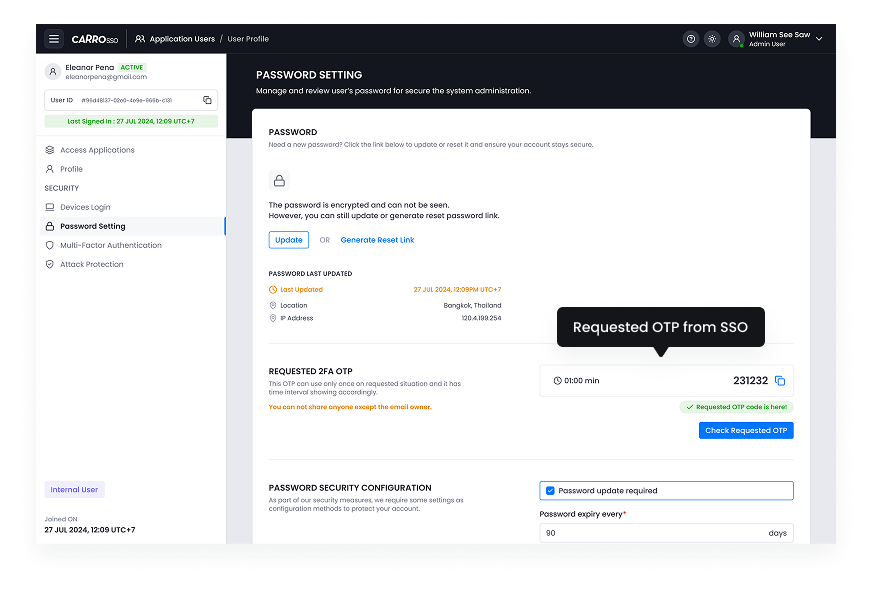872x592 pixels.
Task: Click the hamburger menu icon
Action: (54, 39)
